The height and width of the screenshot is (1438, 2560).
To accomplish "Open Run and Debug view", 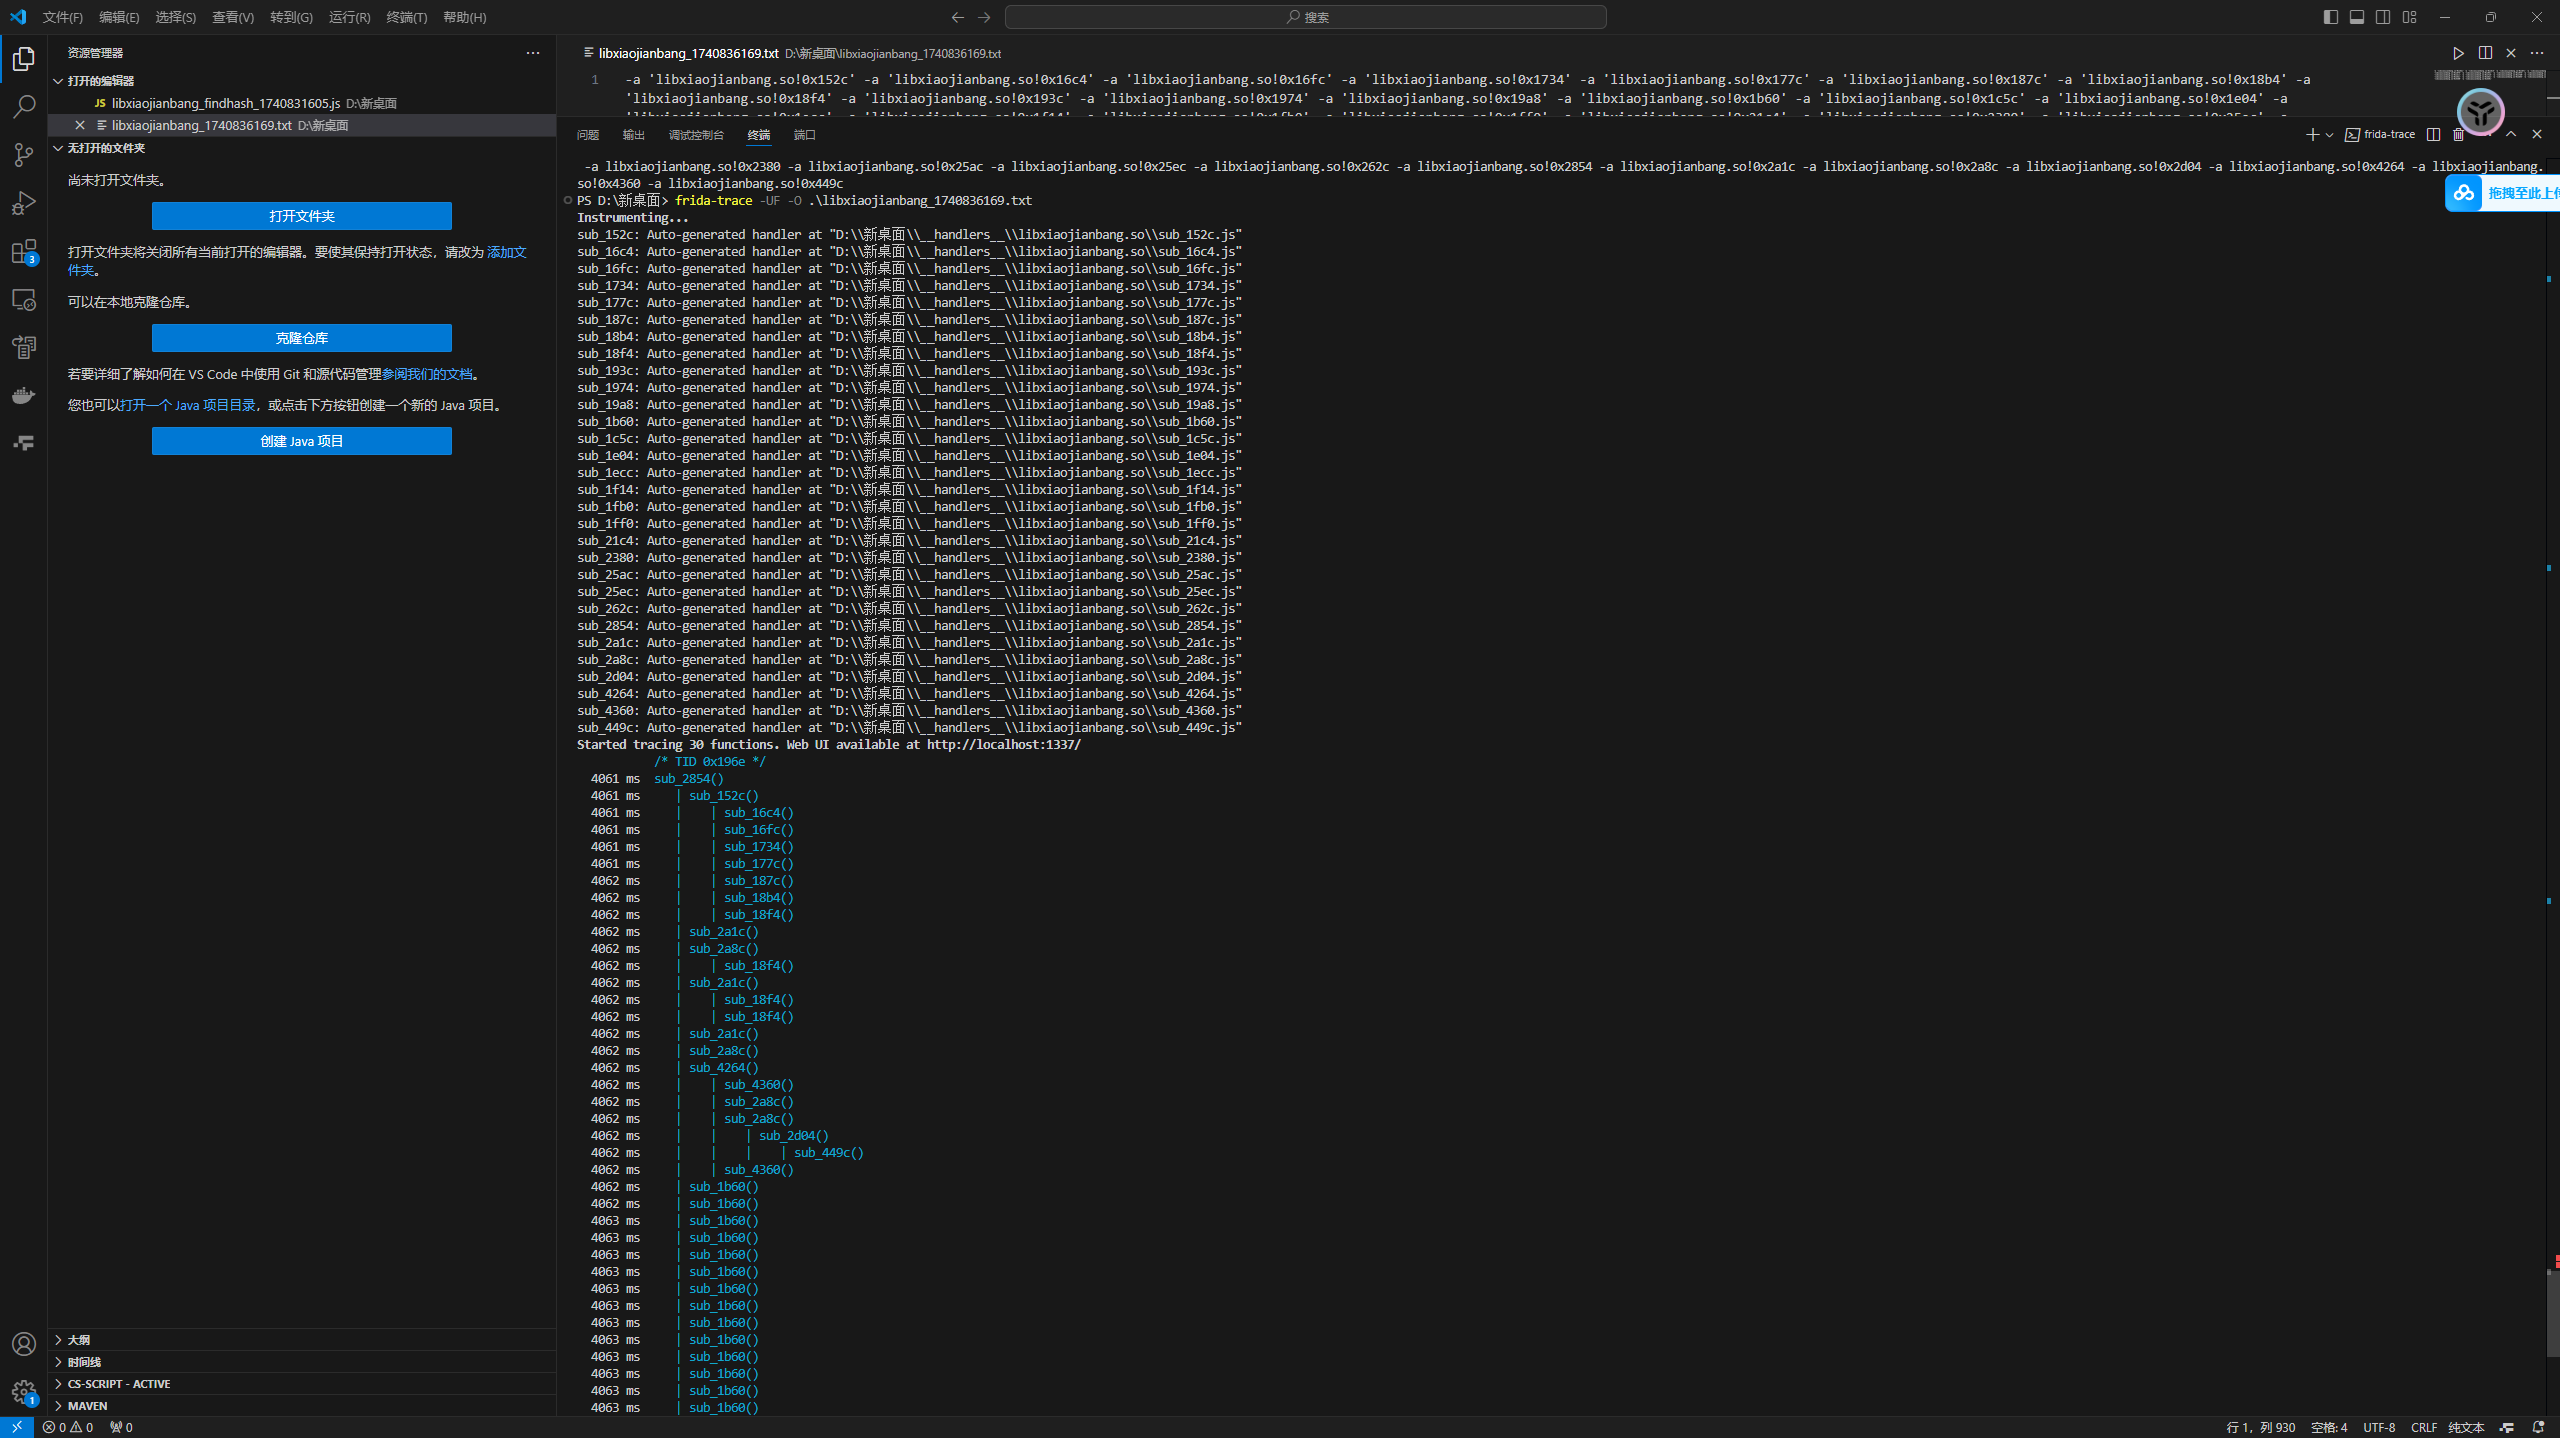I will coord(24,203).
